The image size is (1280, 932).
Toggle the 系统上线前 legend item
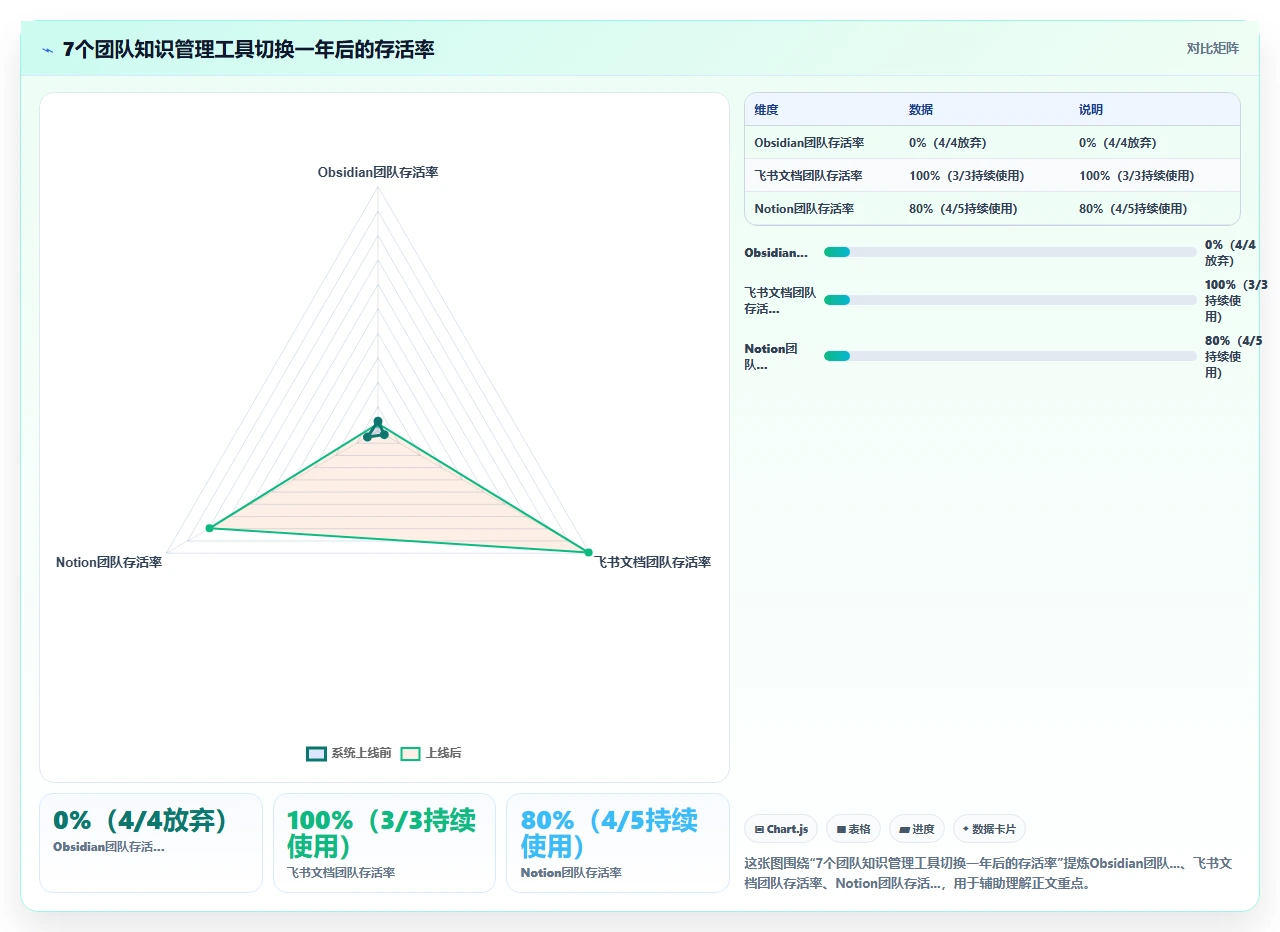pyautogui.click(x=349, y=753)
